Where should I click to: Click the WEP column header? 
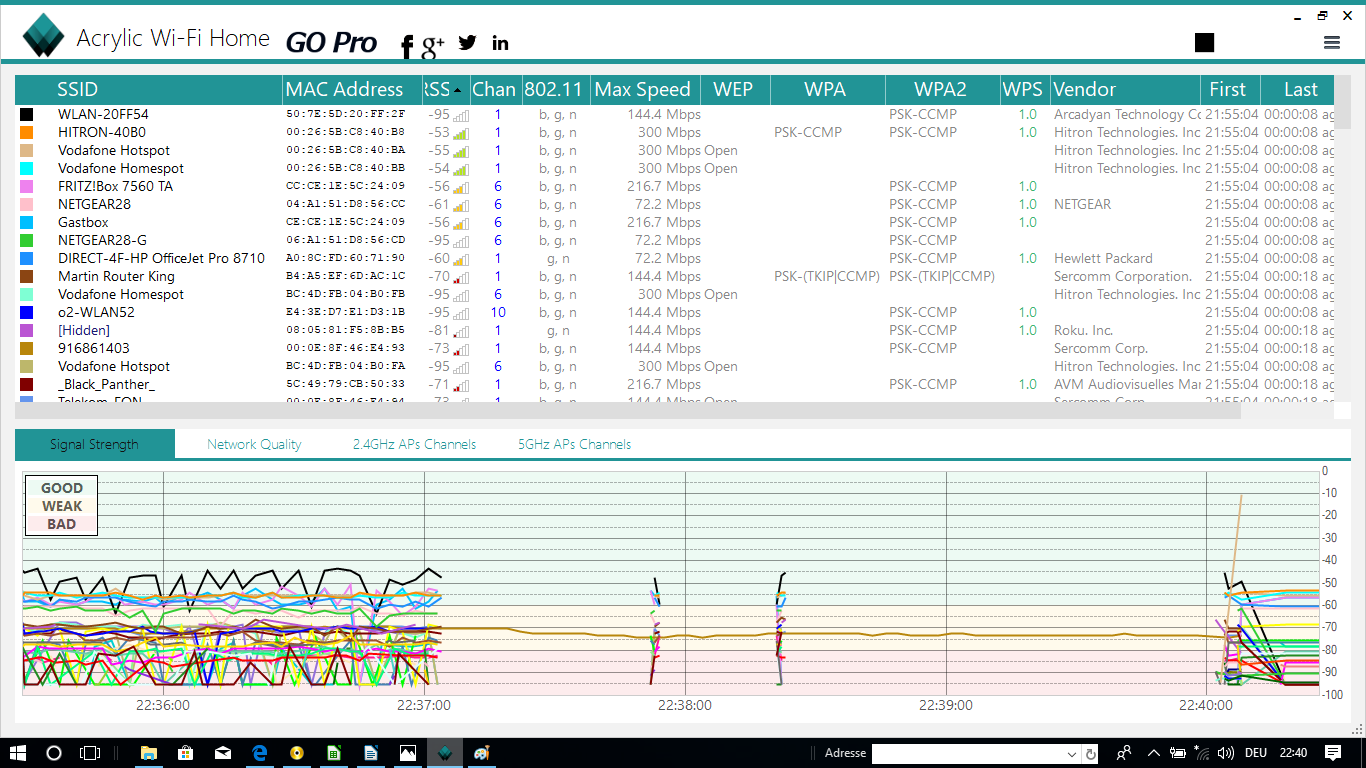tap(735, 90)
